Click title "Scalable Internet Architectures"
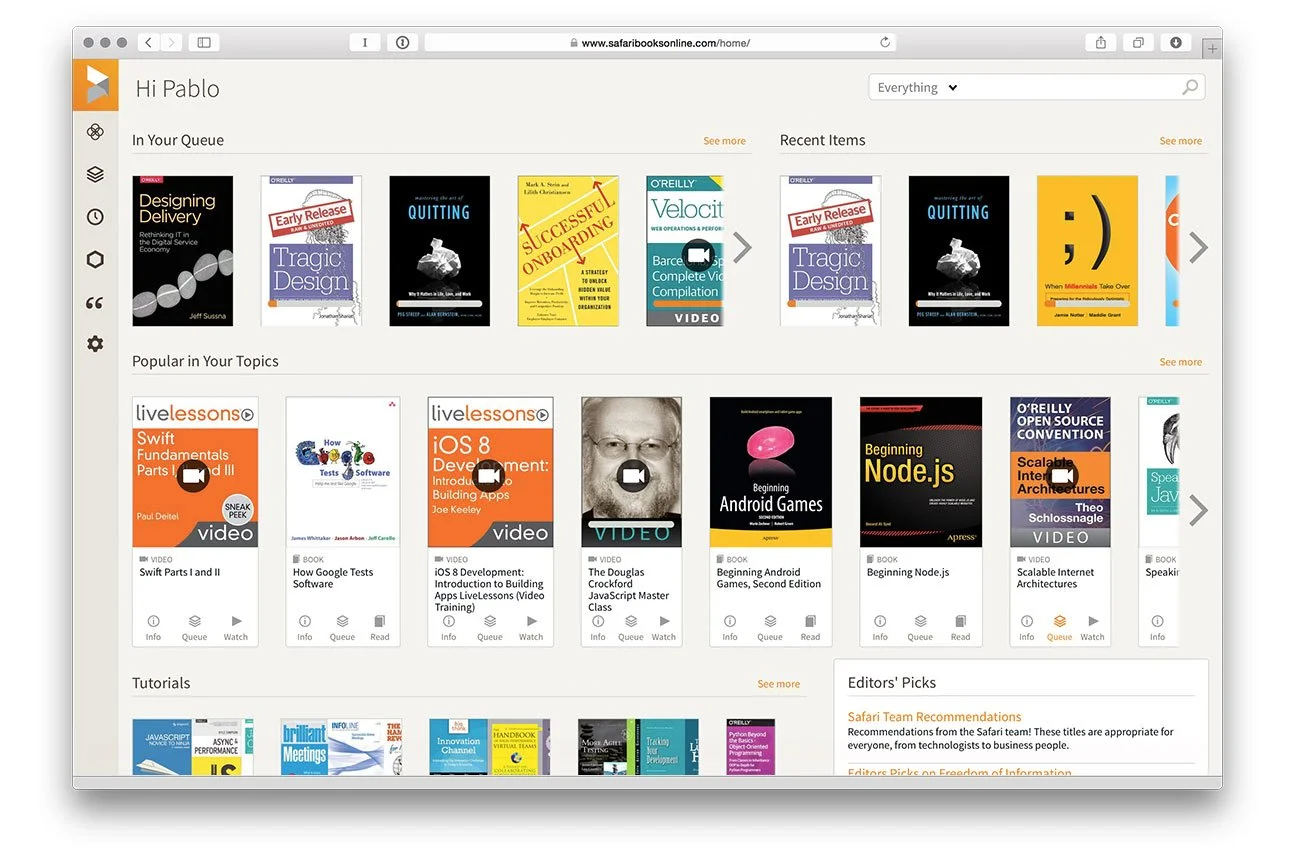This screenshot has height=856, width=1296. click(x=1055, y=578)
